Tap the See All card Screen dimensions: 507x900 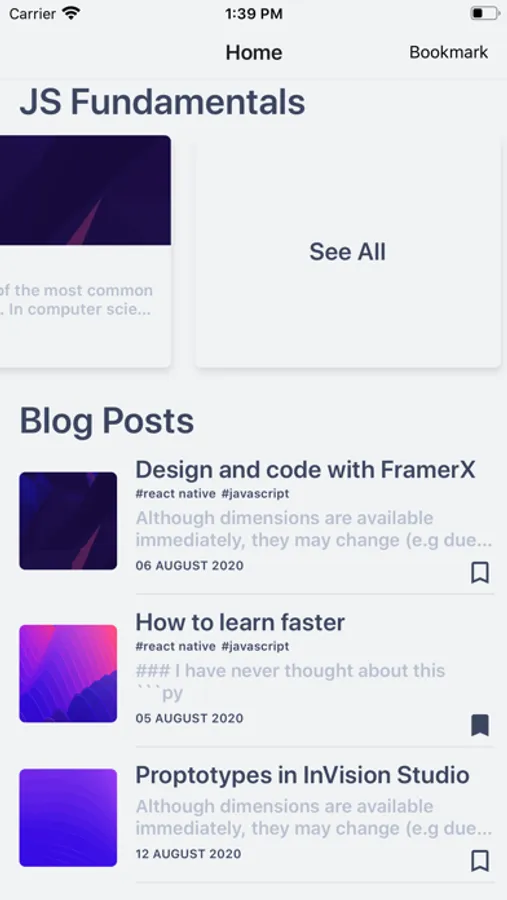click(x=348, y=251)
